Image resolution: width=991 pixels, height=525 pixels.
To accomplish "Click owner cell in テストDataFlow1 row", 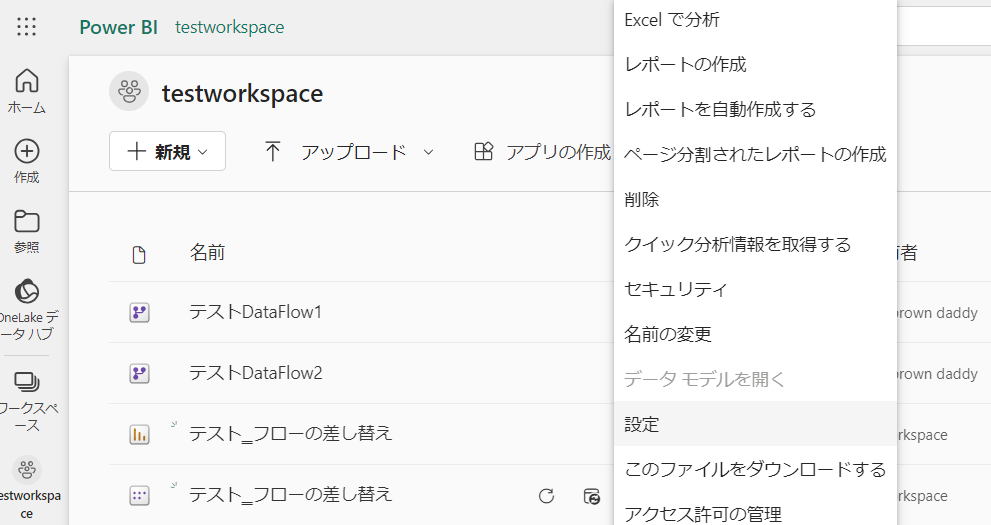I will coord(937,313).
